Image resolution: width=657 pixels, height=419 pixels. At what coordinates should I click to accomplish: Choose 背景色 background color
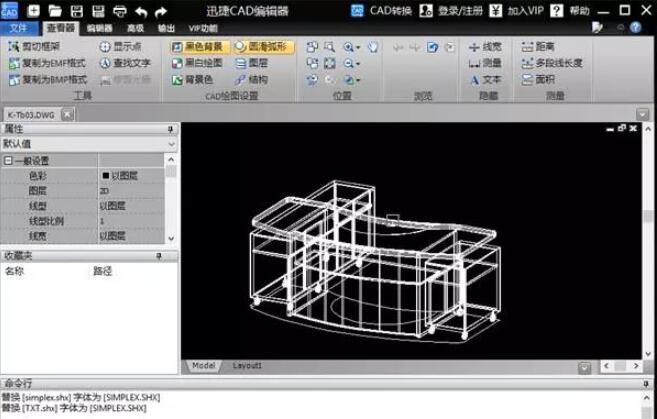[x=193, y=80]
